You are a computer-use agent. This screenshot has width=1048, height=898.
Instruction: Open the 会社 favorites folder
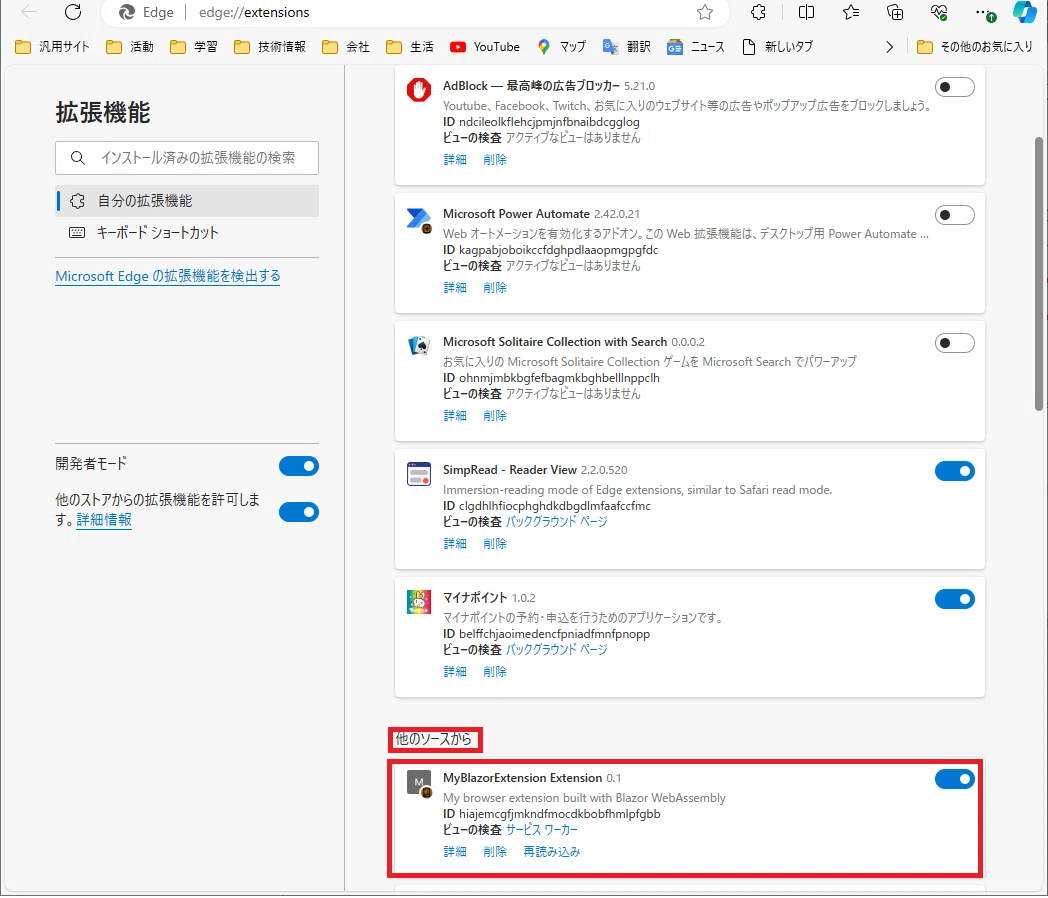(346, 47)
